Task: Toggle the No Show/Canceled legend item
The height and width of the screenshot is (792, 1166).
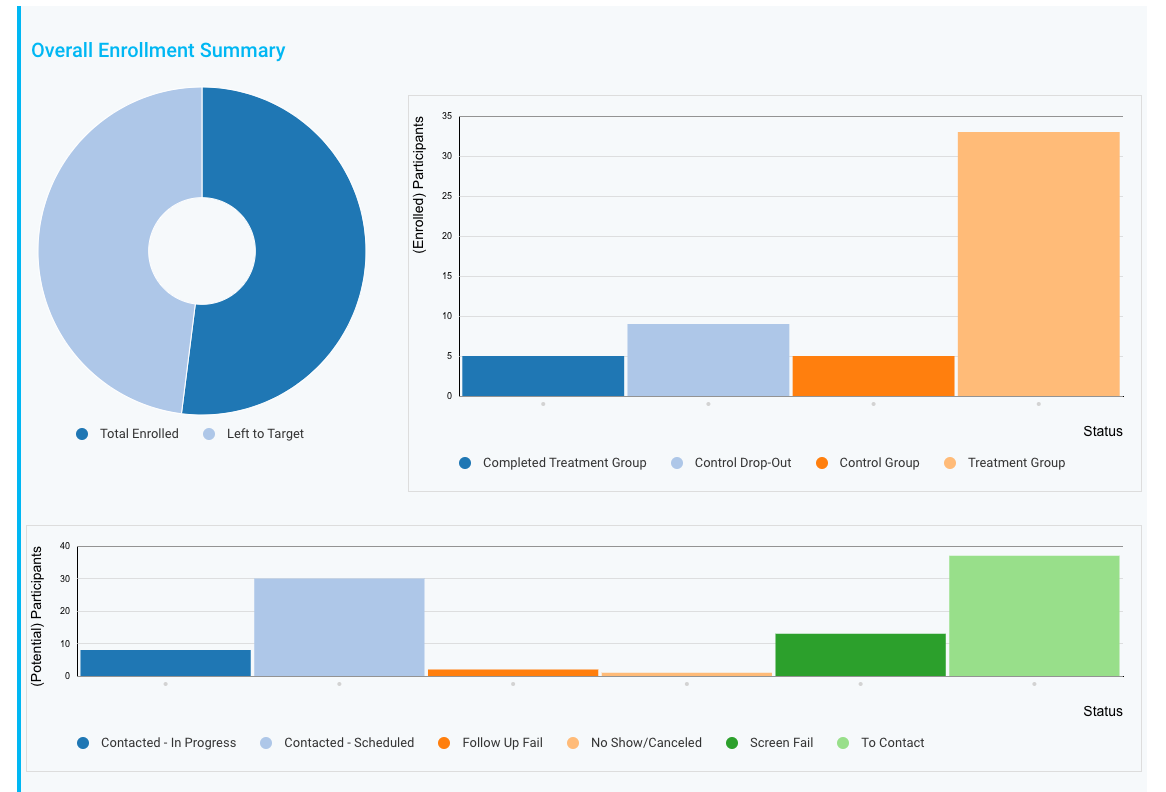Action: [646, 743]
